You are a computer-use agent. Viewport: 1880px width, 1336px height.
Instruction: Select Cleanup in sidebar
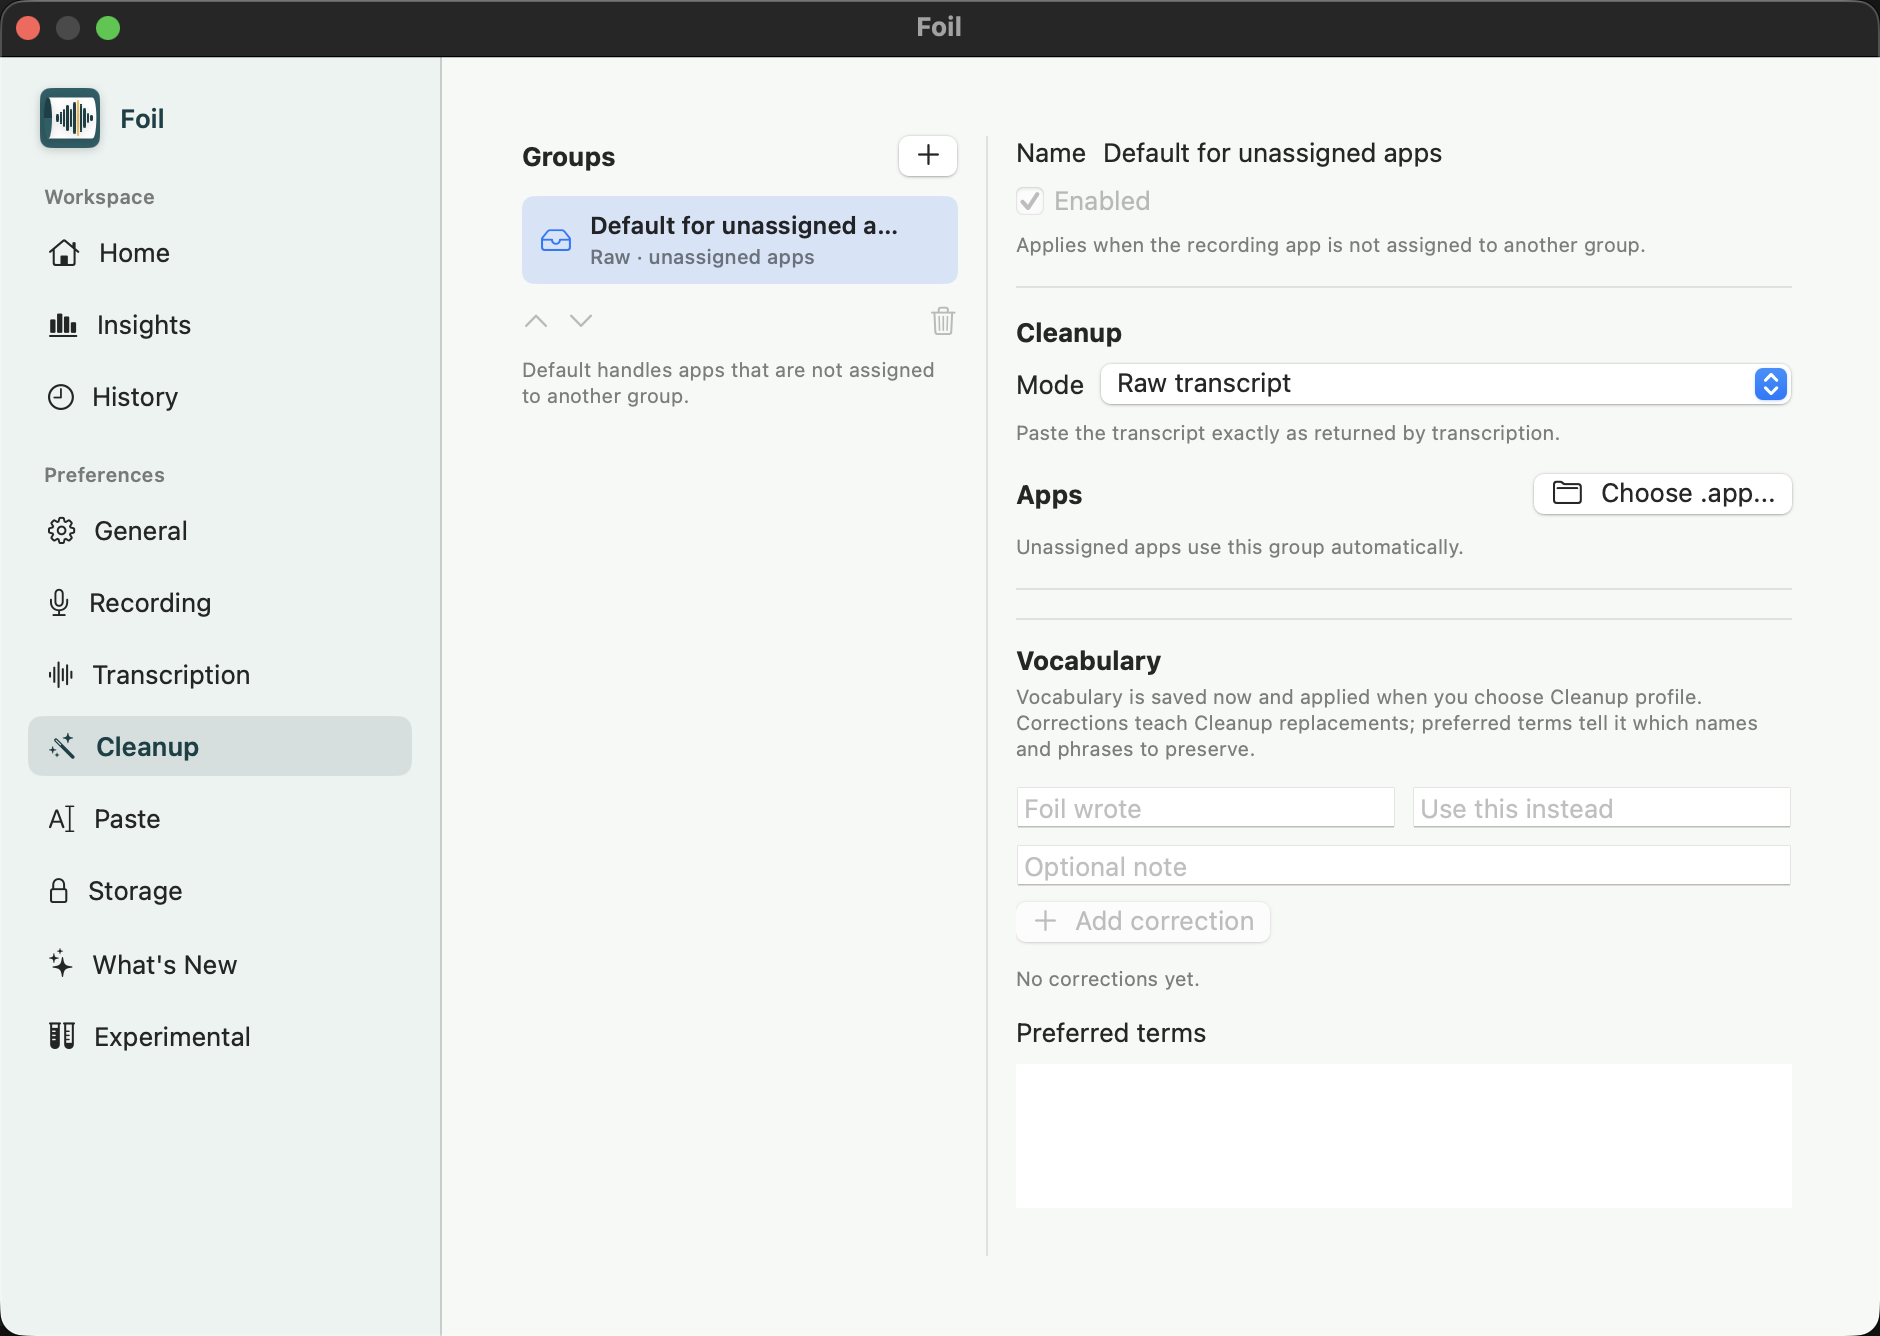click(220, 746)
